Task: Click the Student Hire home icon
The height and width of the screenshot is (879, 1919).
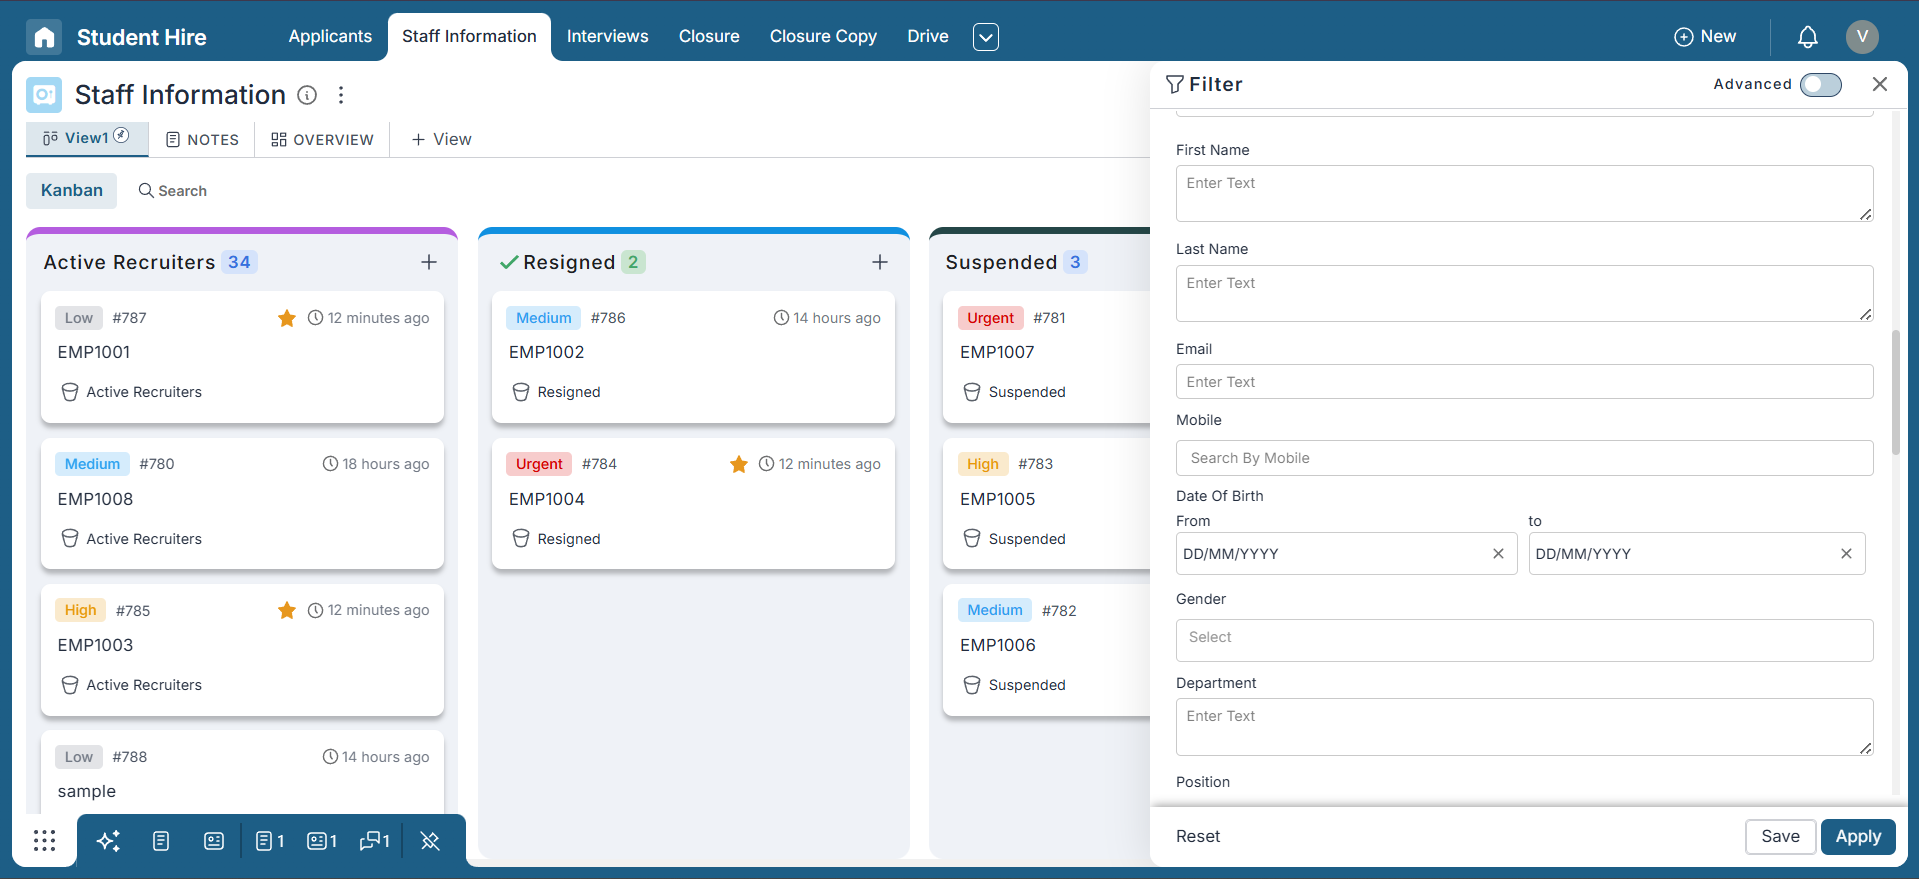Action: point(44,37)
